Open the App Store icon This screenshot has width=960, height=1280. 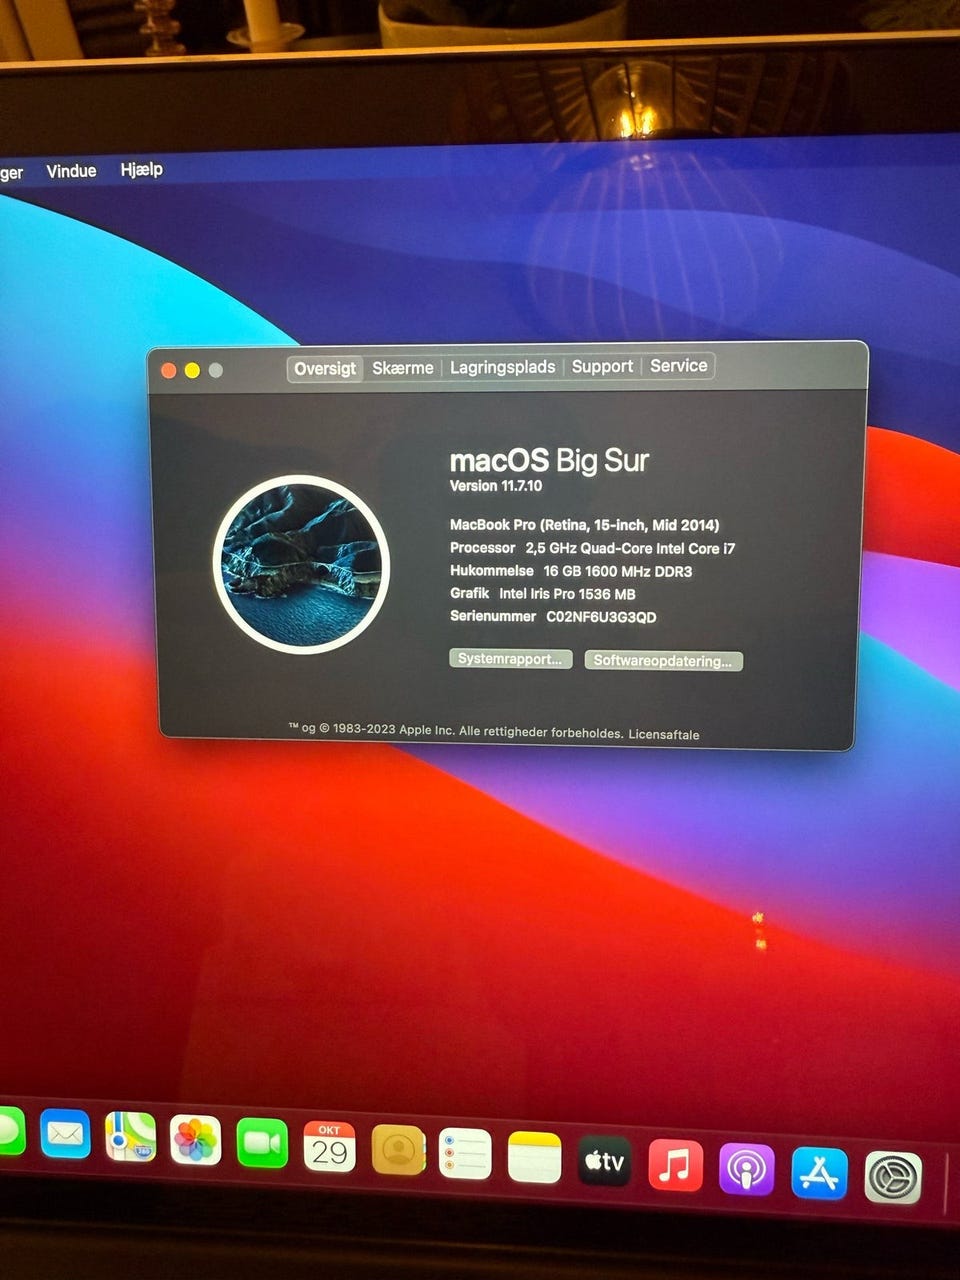pos(819,1173)
